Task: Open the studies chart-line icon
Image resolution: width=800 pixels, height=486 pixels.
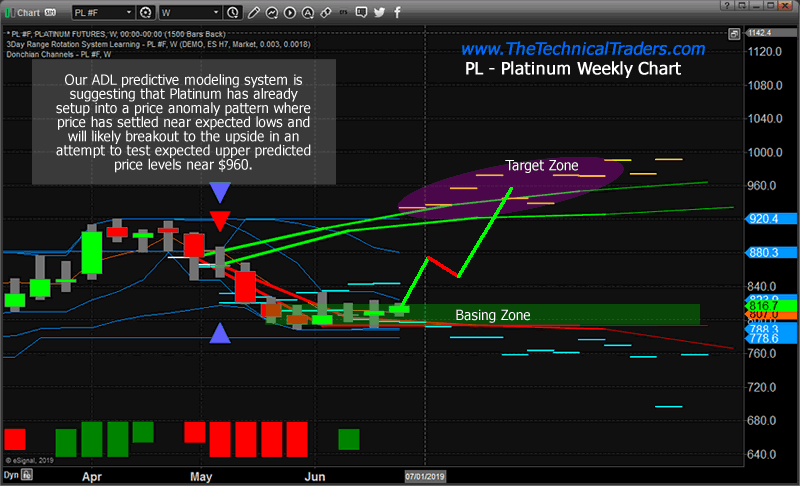Action: [x=271, y=13]
